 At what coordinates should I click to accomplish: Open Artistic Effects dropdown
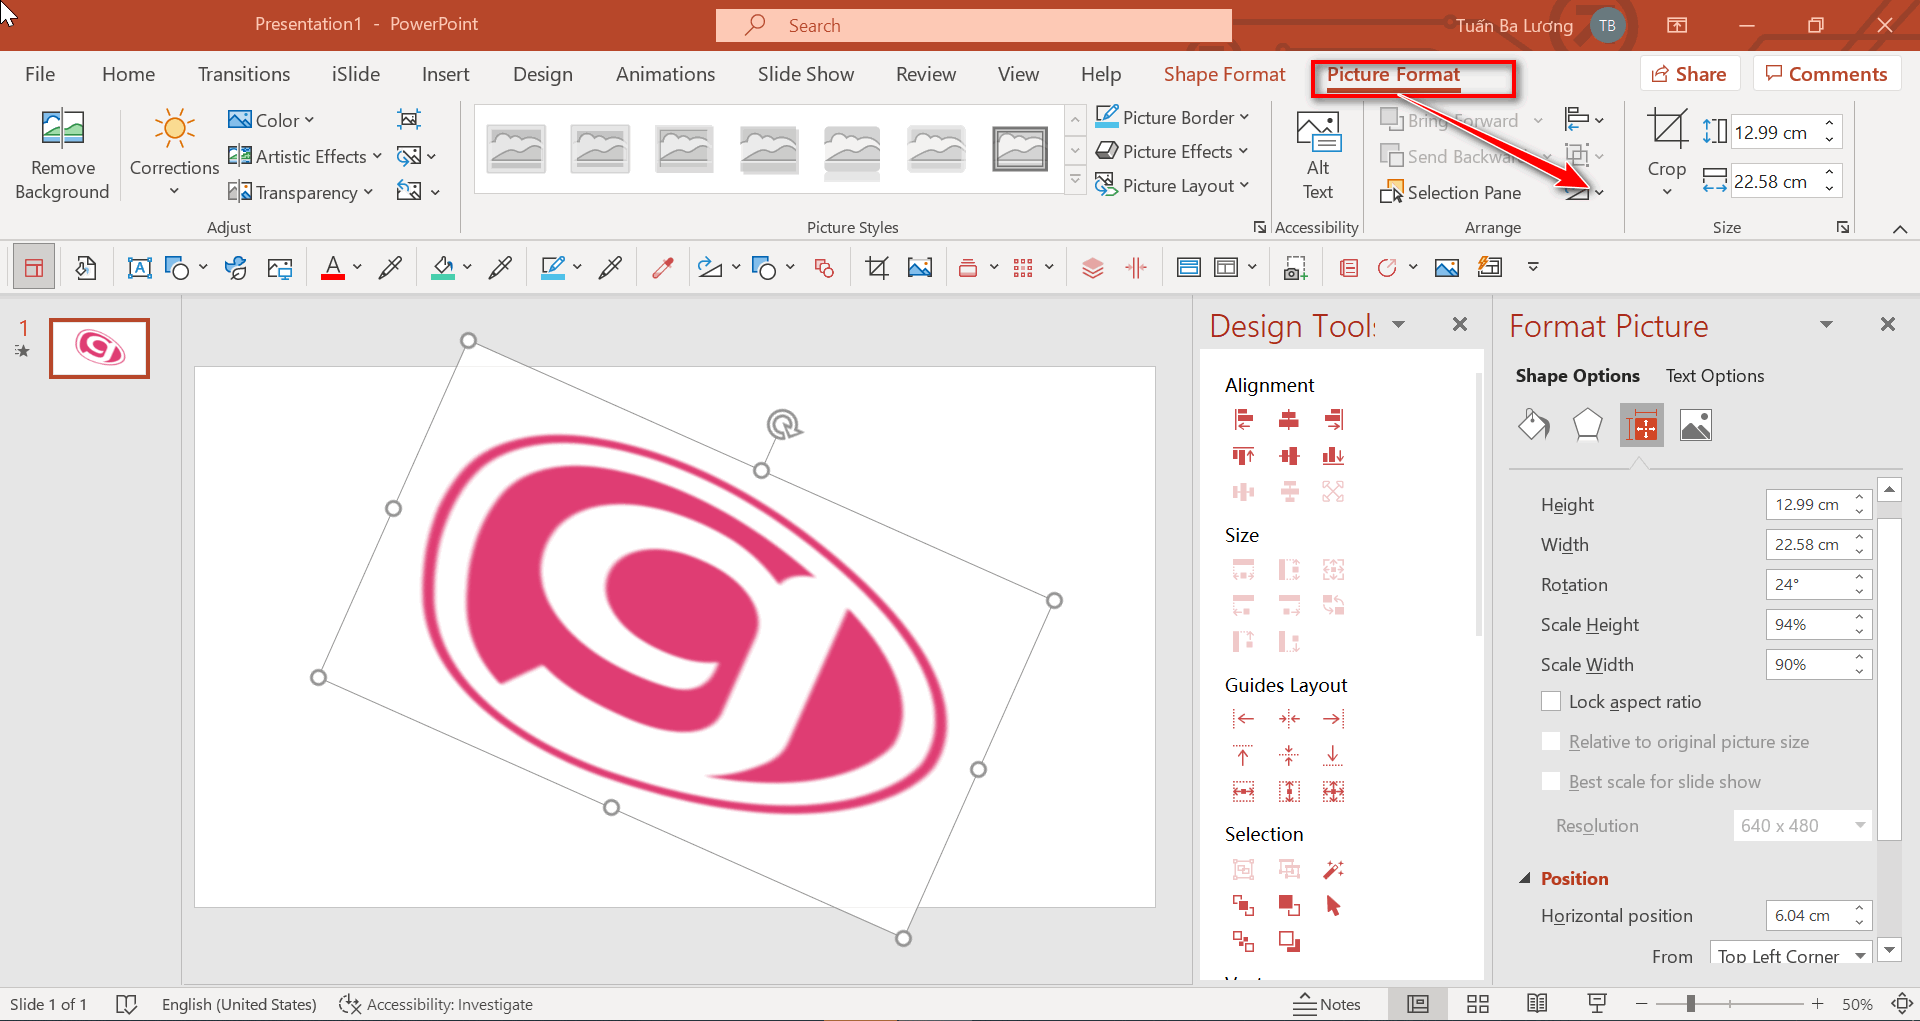[x=305, y=156]
